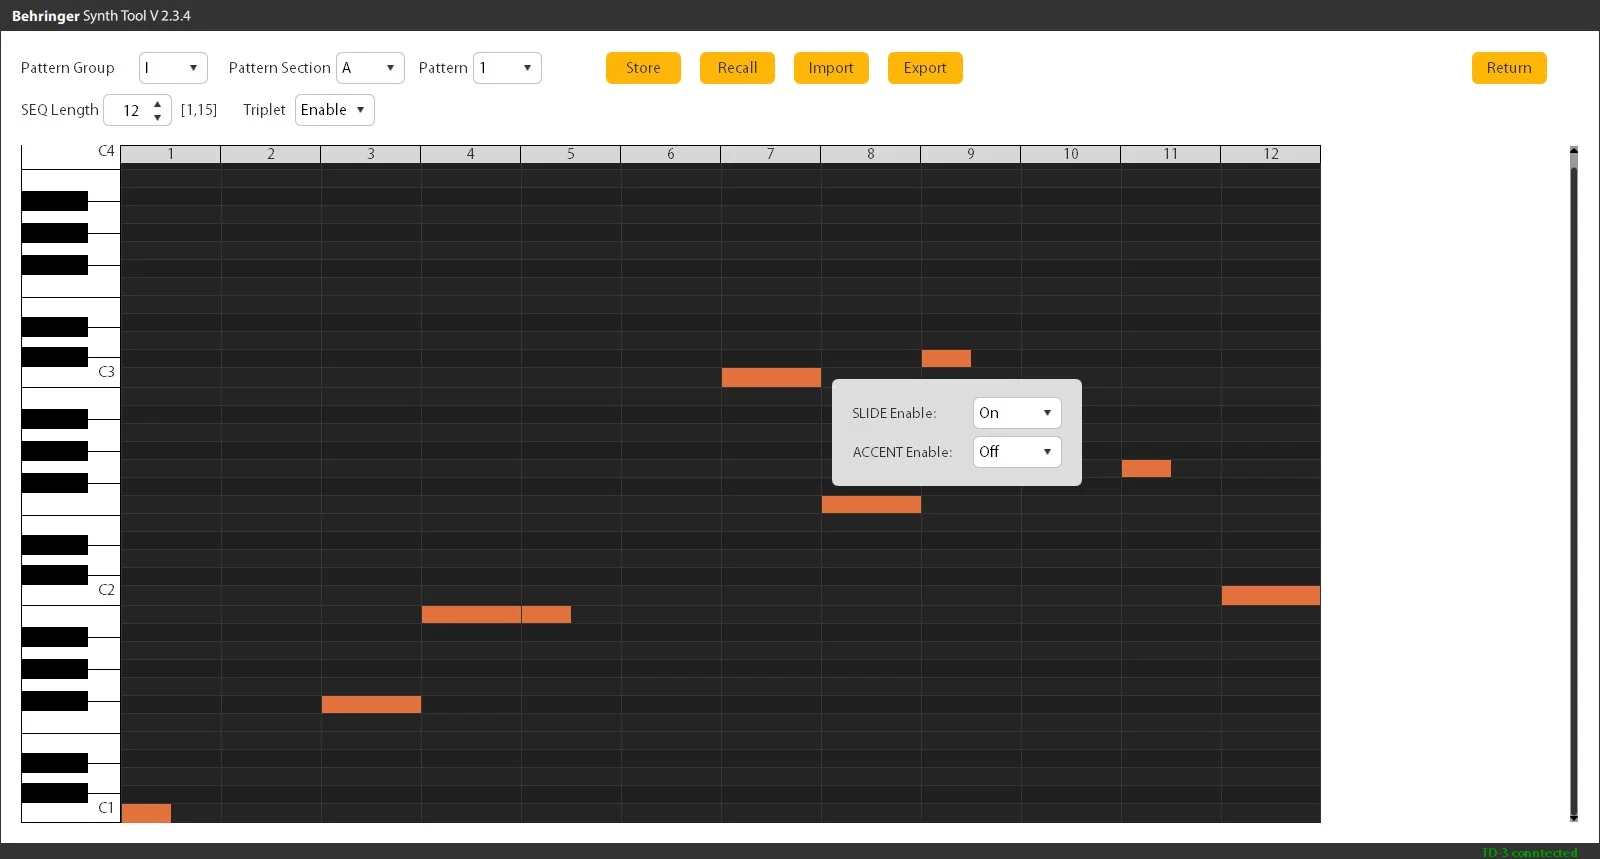Select step 7 column header
Screen dimensions: 1600x859
[x=771, y=154]
